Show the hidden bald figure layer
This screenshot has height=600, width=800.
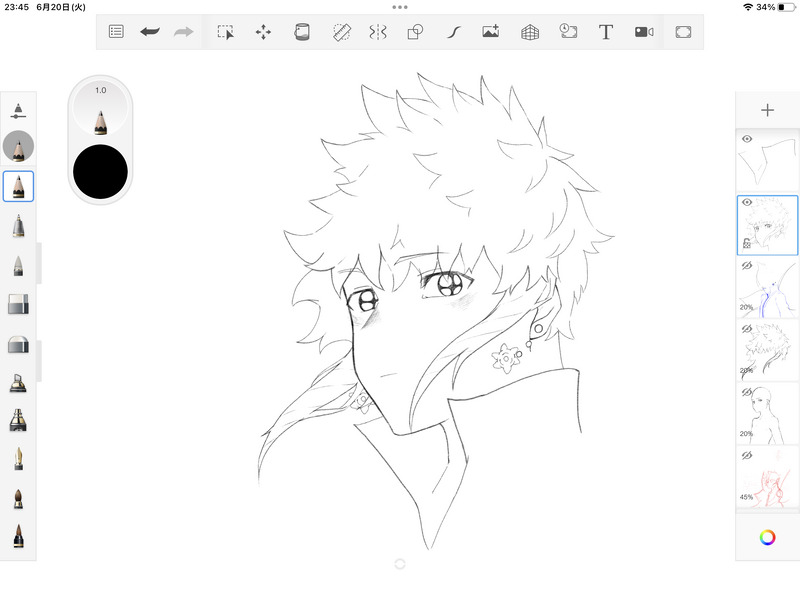click(747, 392)
